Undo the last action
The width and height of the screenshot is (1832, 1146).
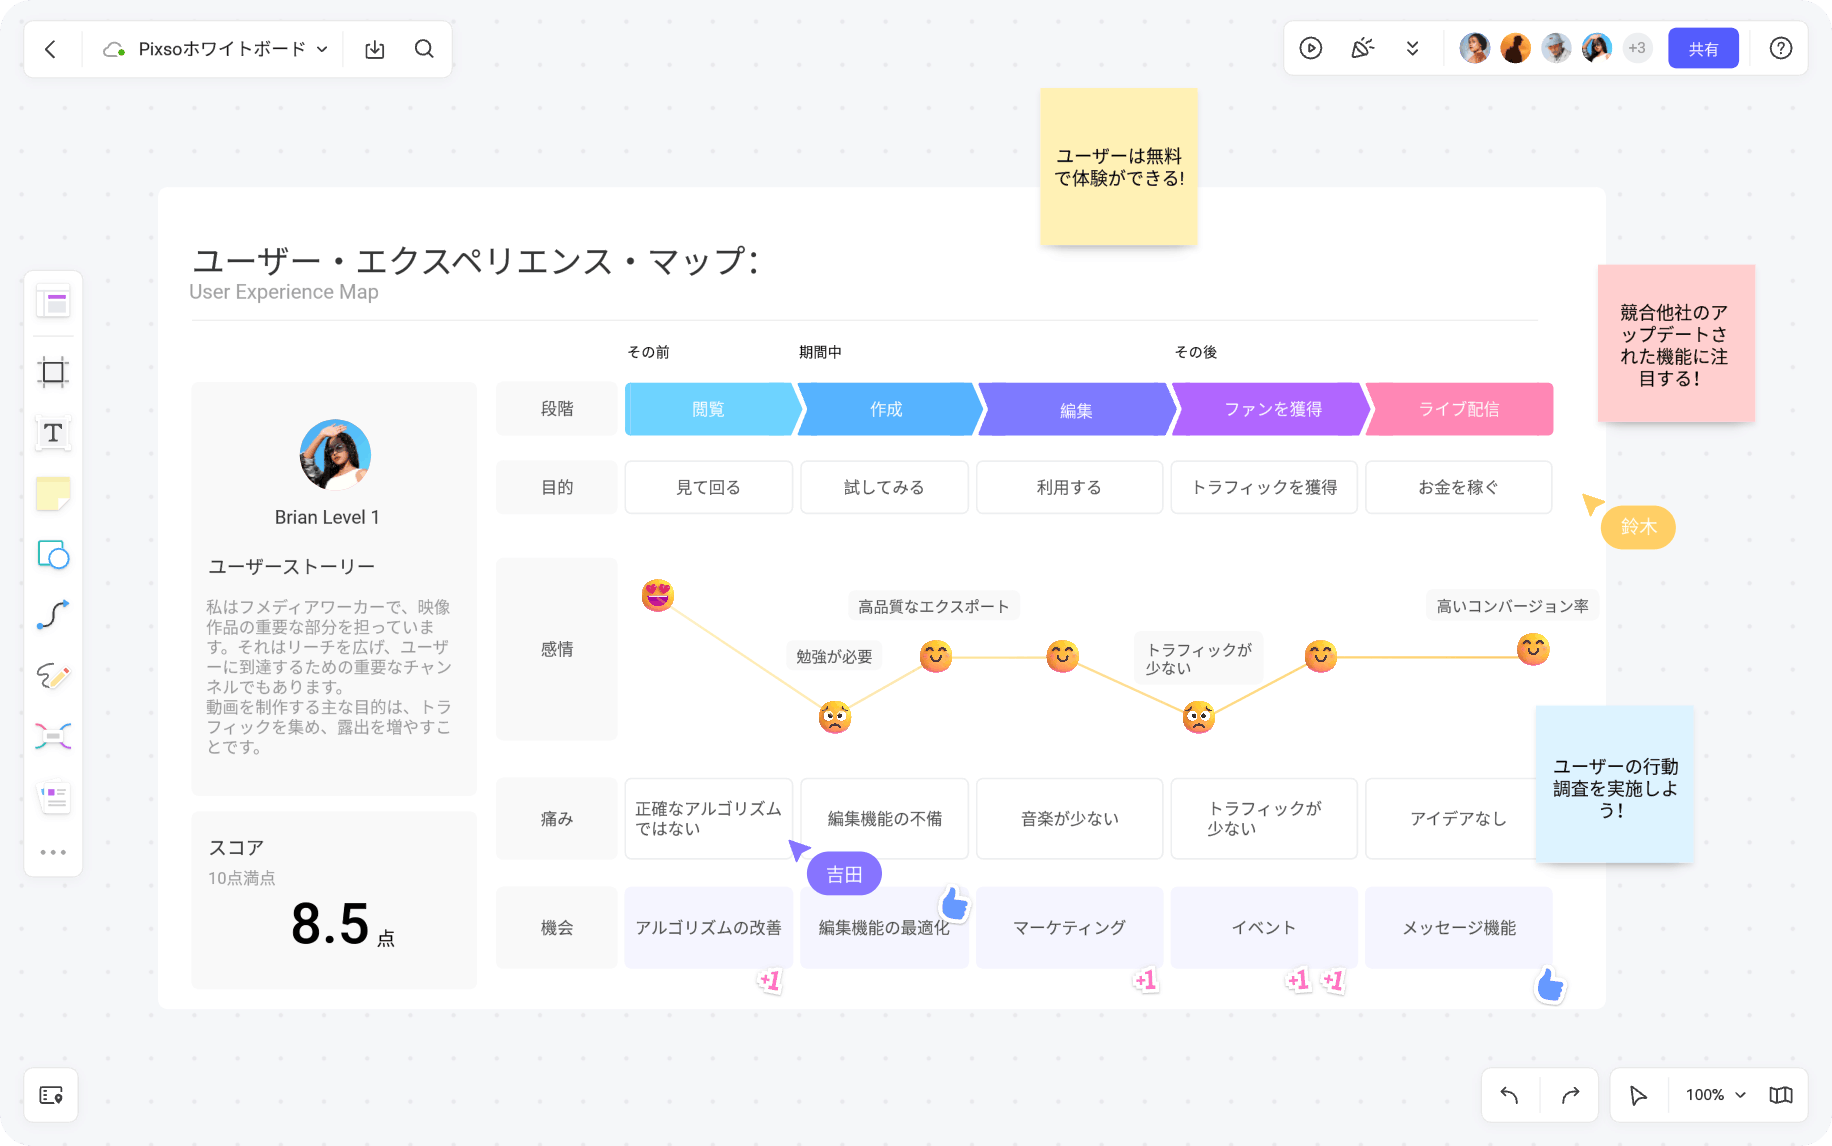[x=1510, y=1095]
